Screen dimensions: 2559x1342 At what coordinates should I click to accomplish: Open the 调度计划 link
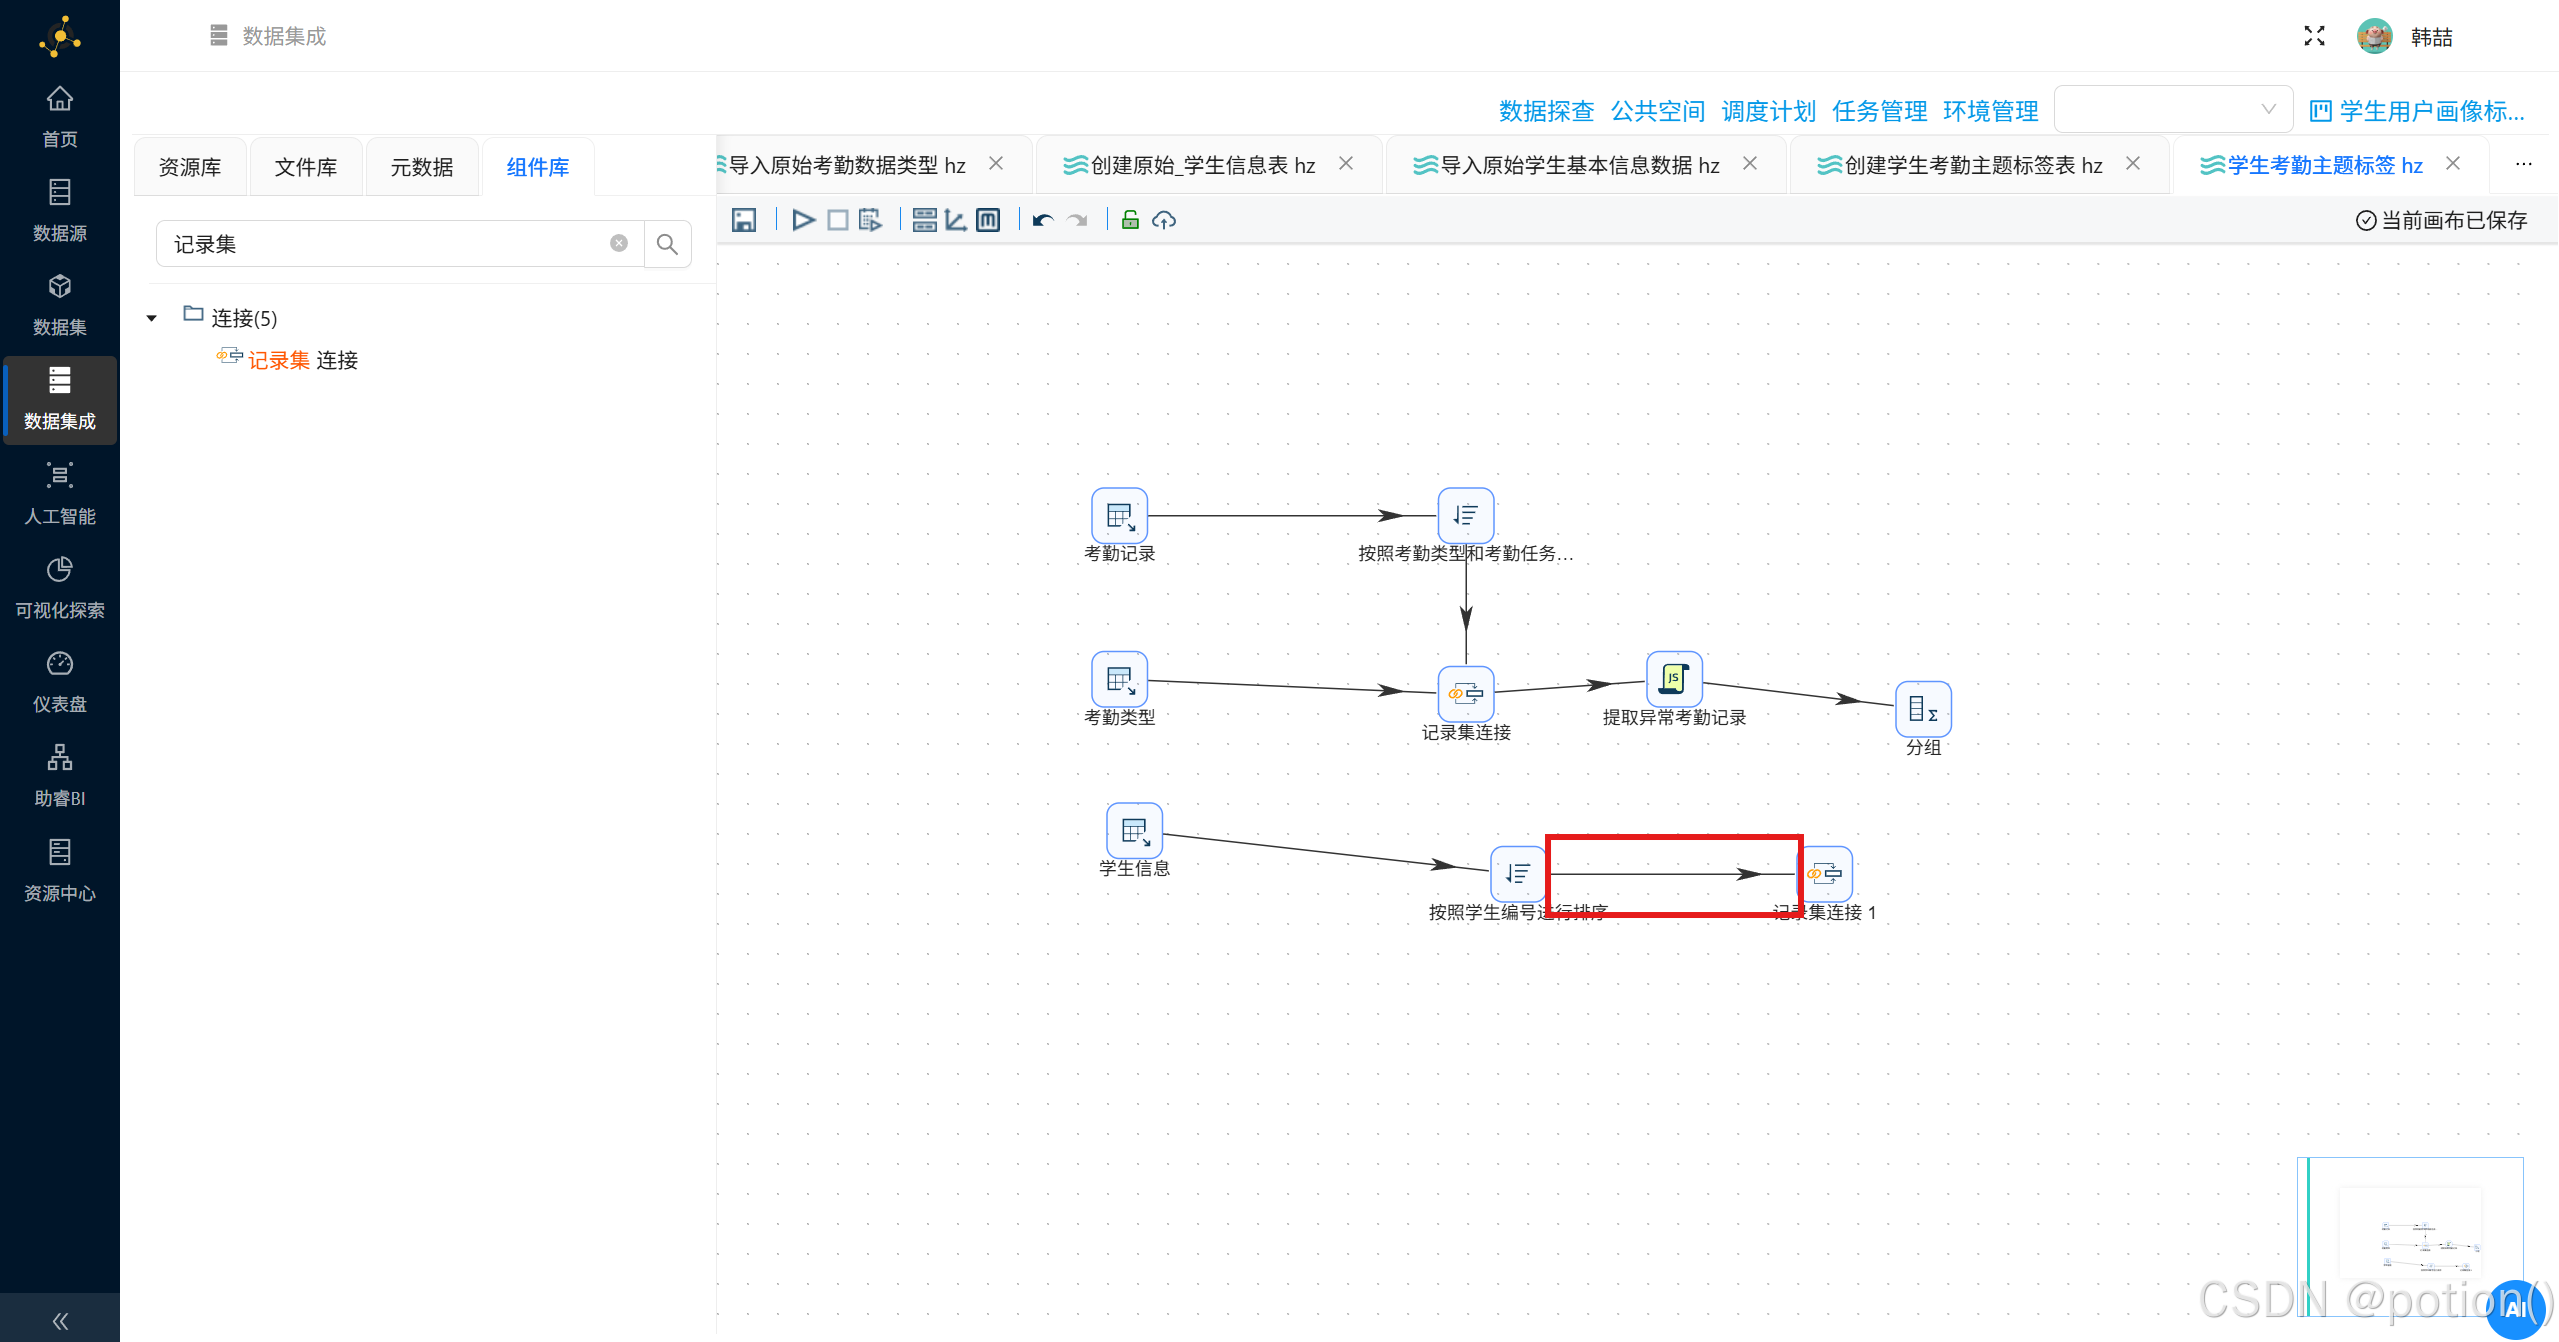1768,111
